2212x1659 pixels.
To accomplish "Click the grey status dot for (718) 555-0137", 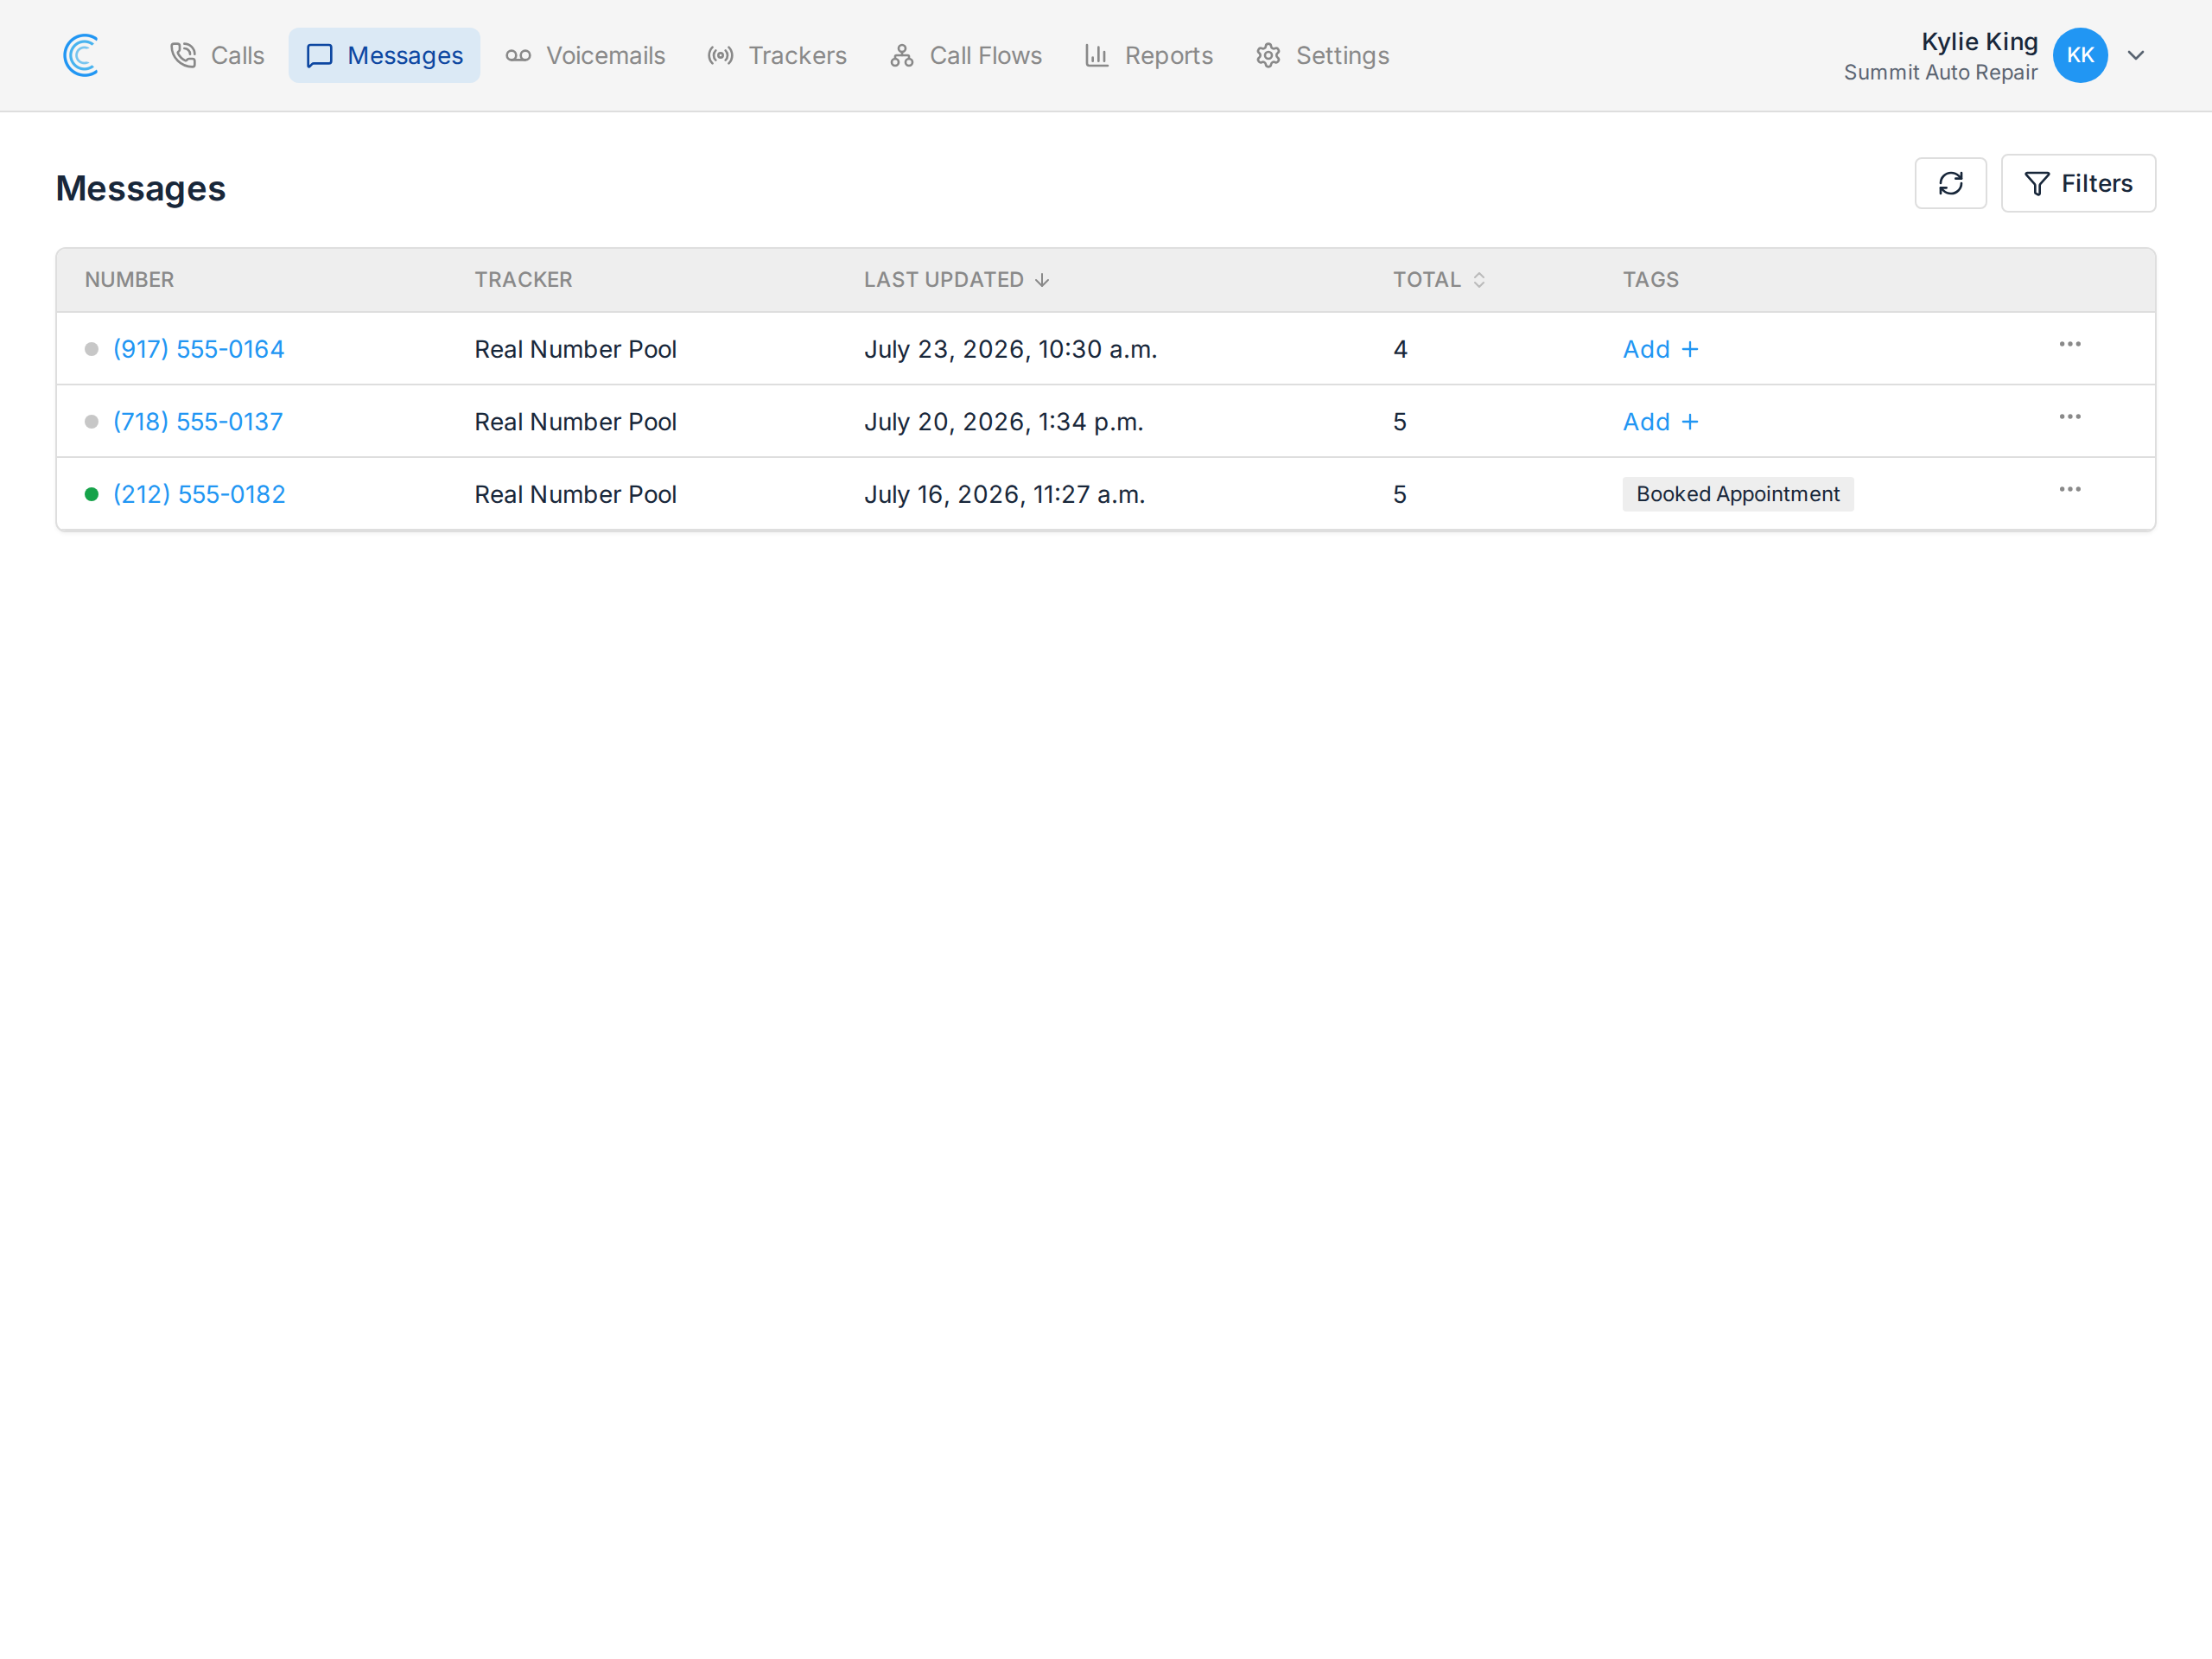I will (x=92, y=422).
